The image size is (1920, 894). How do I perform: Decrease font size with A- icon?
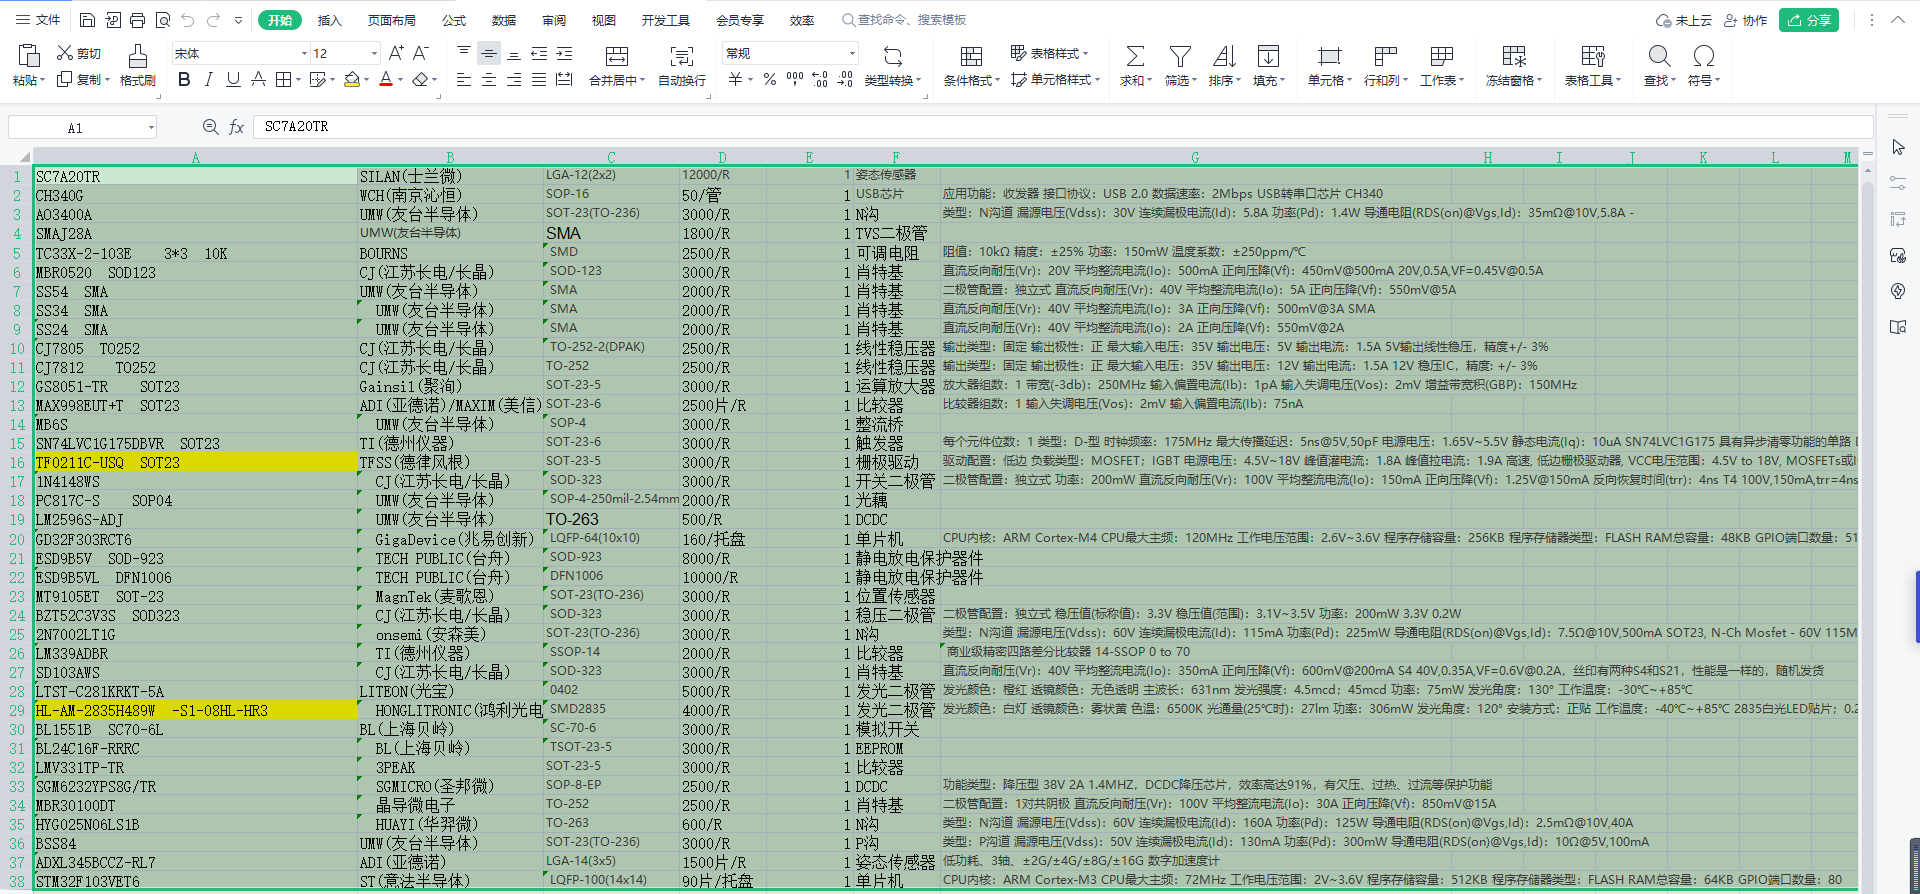tap(421, 53)
